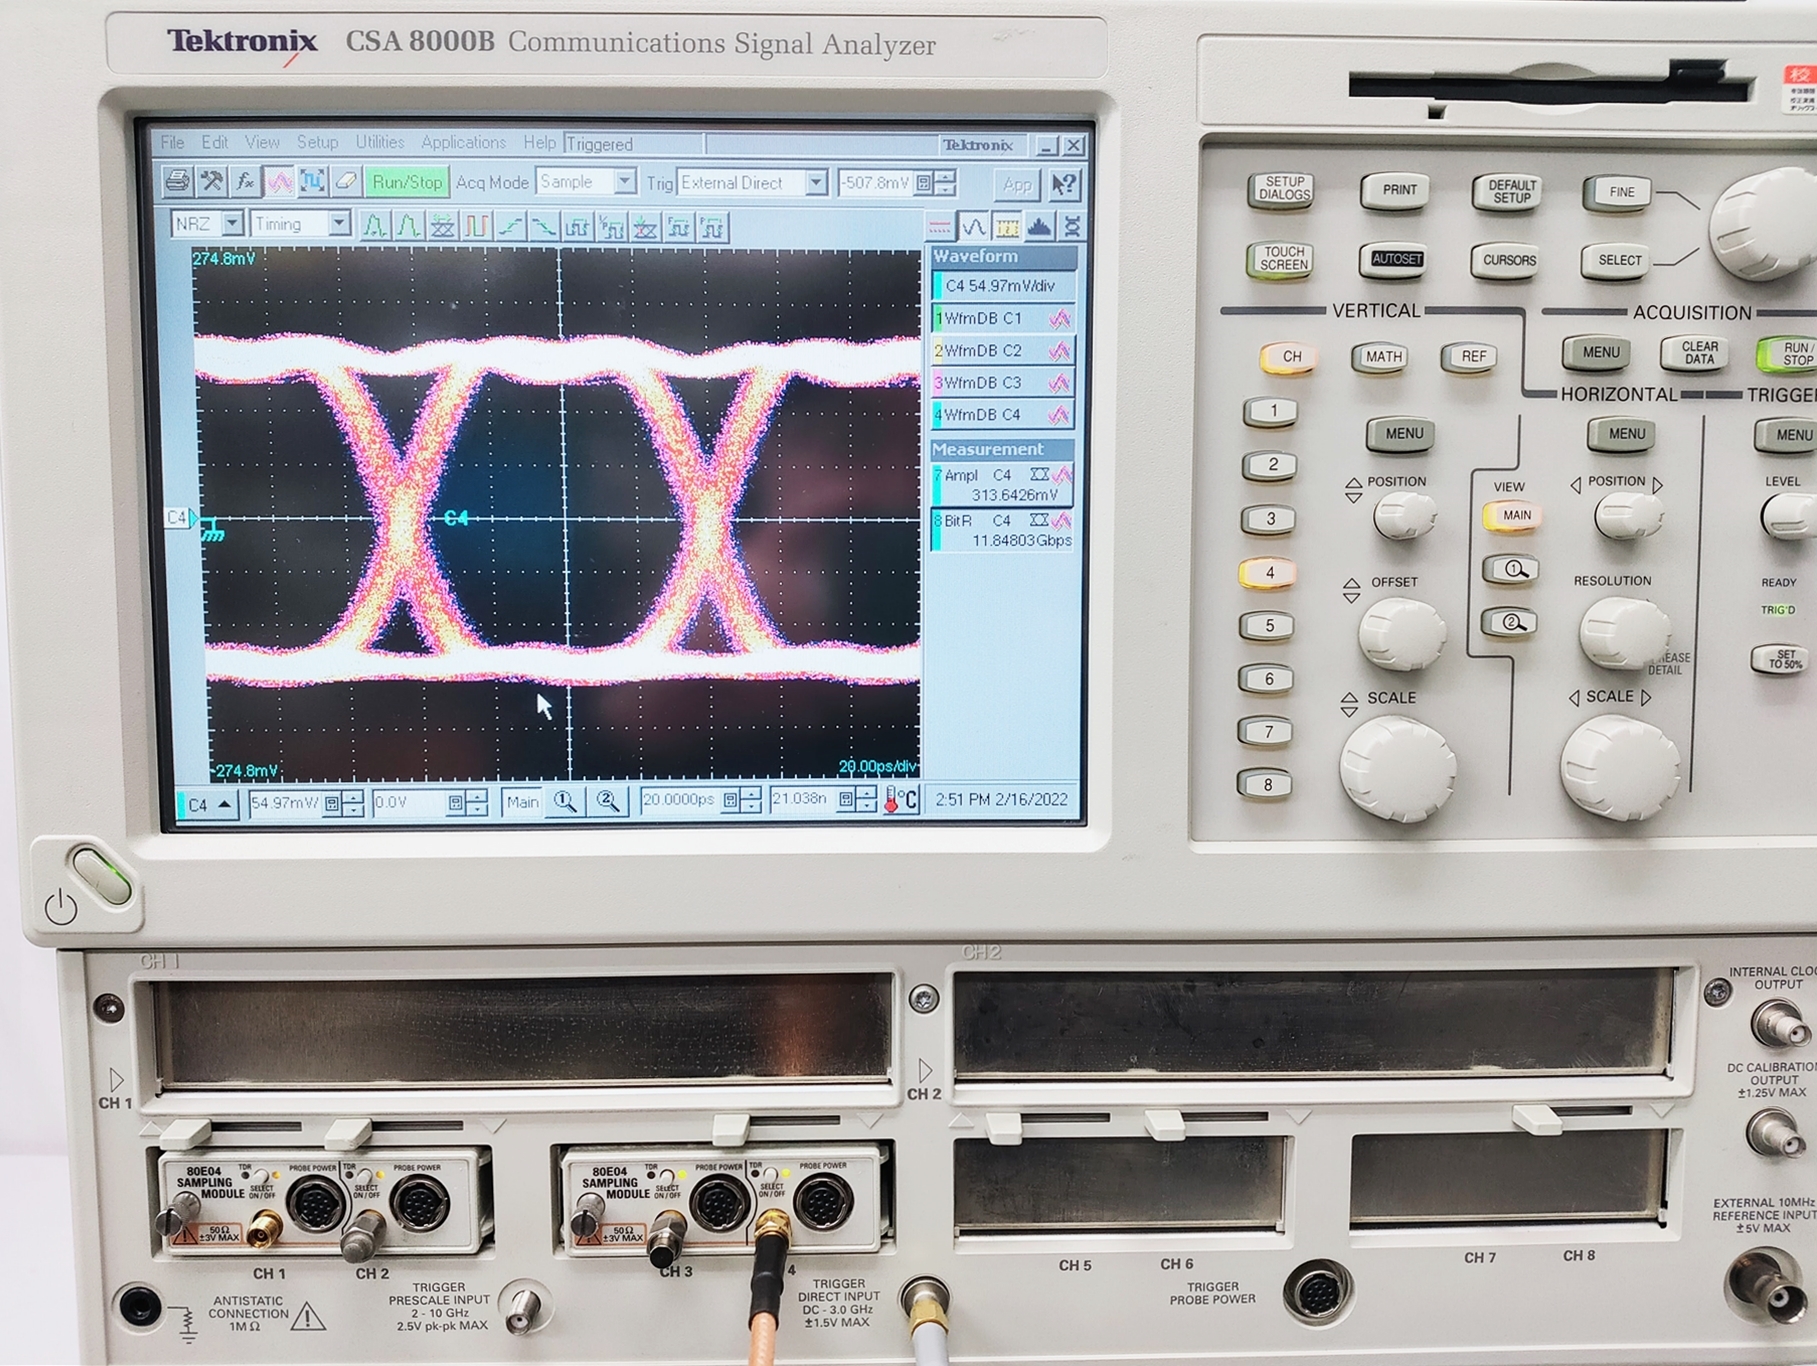
Task: Click the pink waveform database toolbar icon
Action: coord(279,181)
